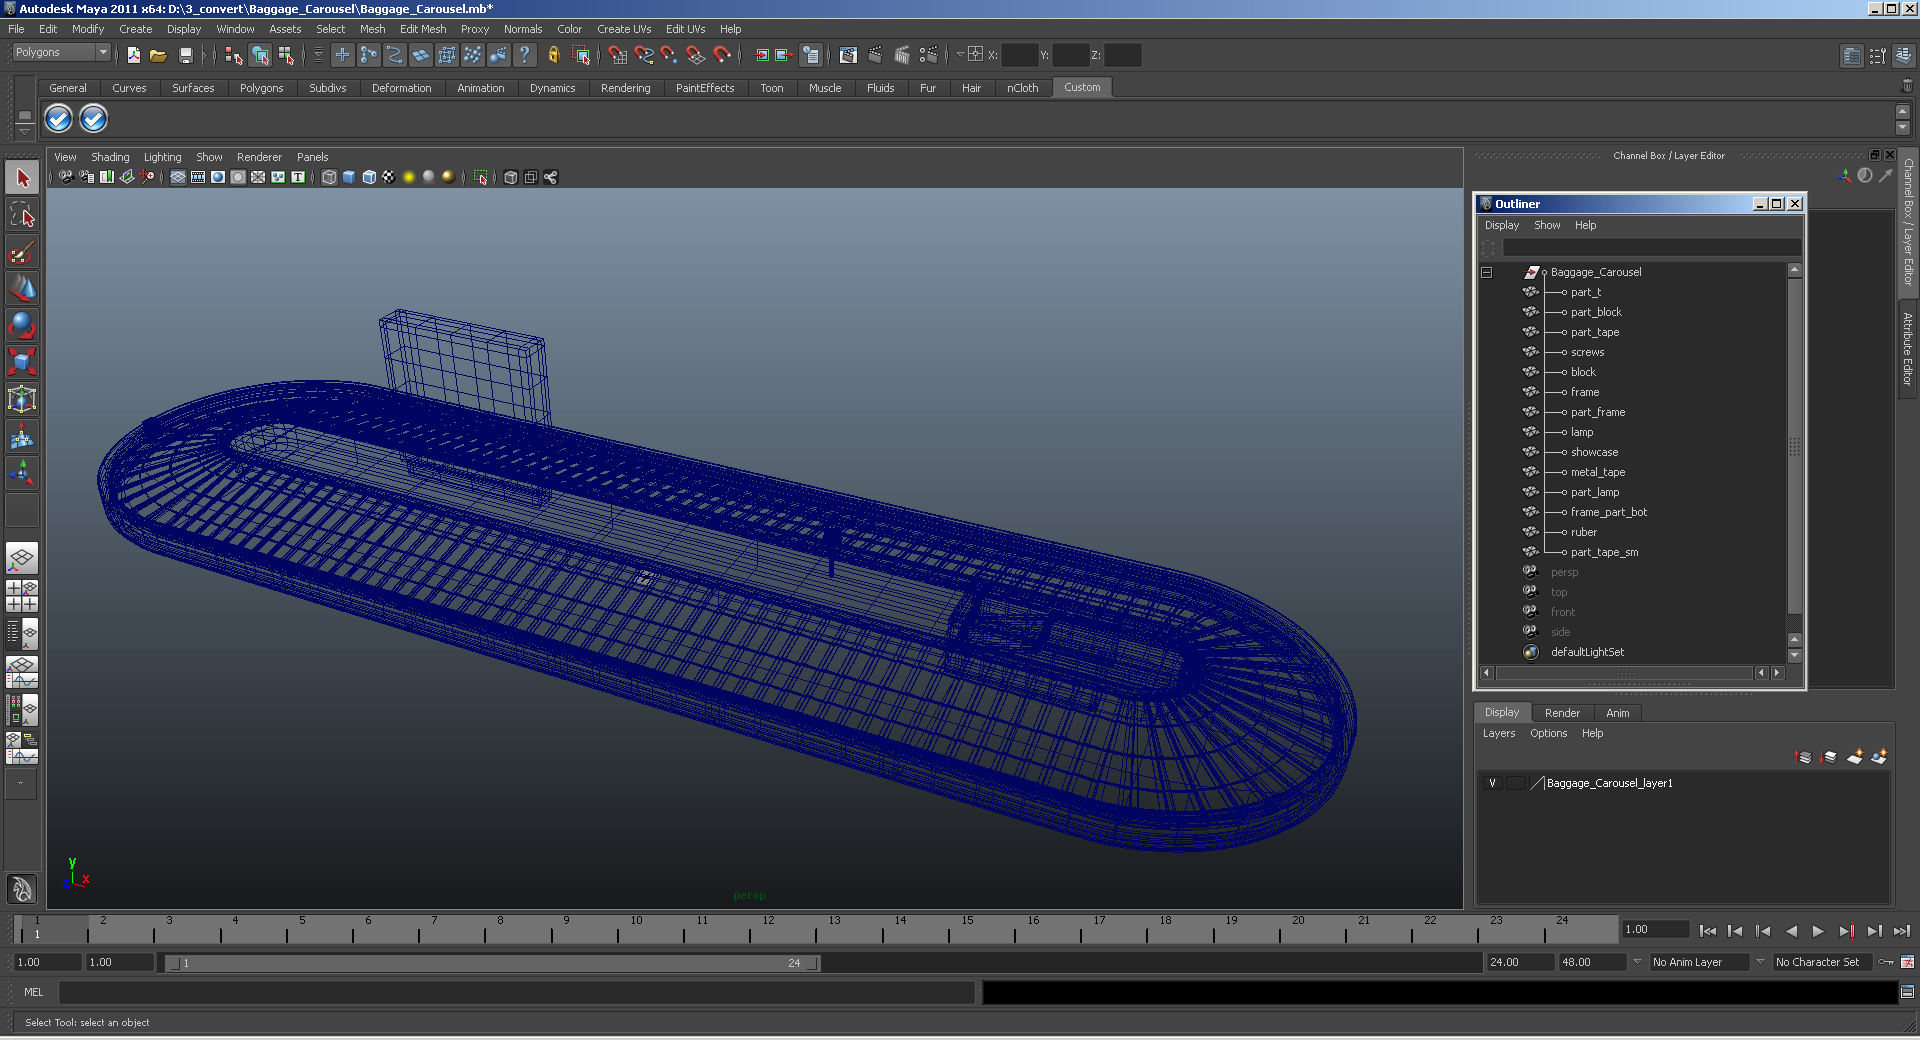The height and width of the screenshot is (1040, 1920).
Task: Switch to the Rendering shelf tab
Action: [625, 88]
